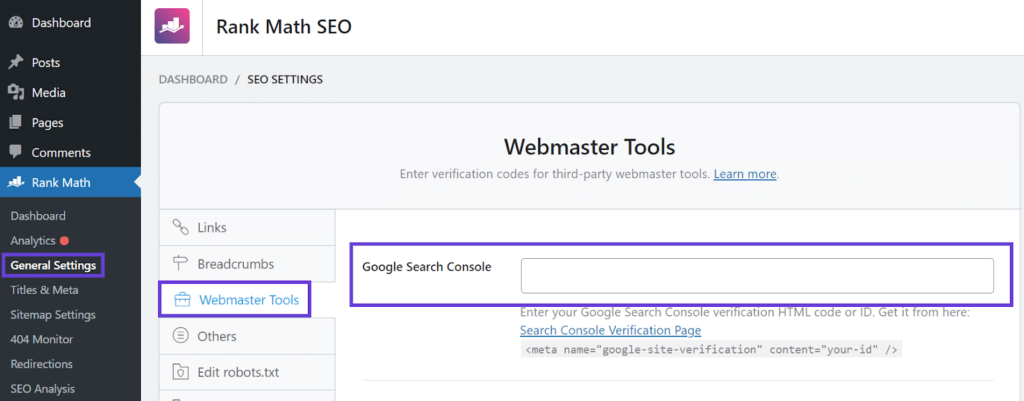Click the Dashboard gauge icon in sidebar
This screenshot has width=1024, height=401.
16,23
